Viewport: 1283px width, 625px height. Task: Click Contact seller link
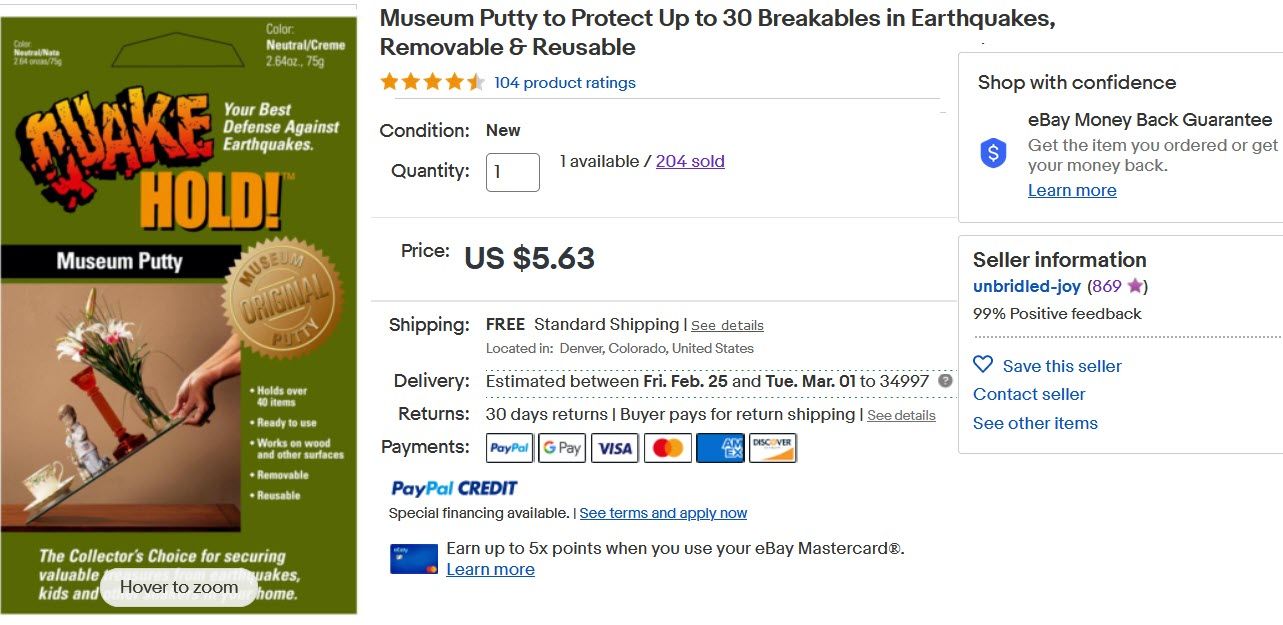[x=1029, y=394]
